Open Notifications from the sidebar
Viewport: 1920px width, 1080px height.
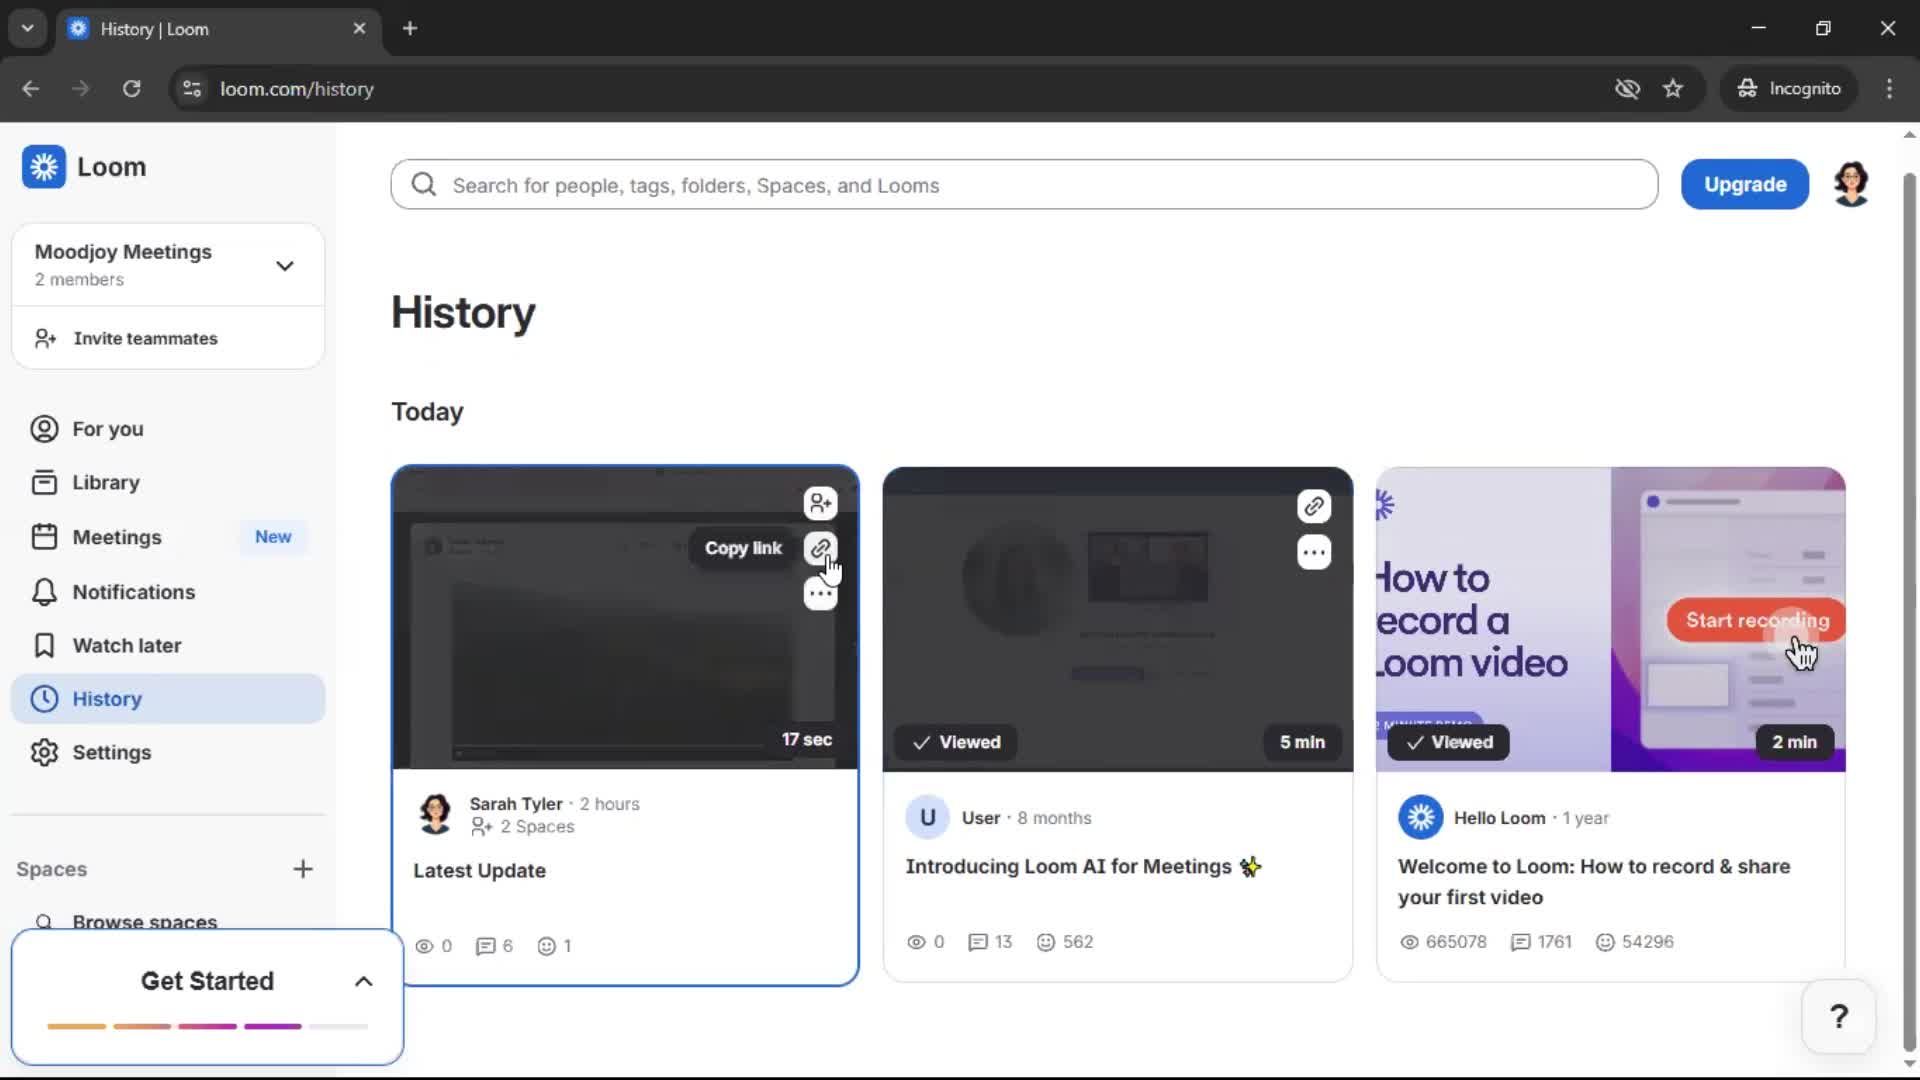click(44, 592)
